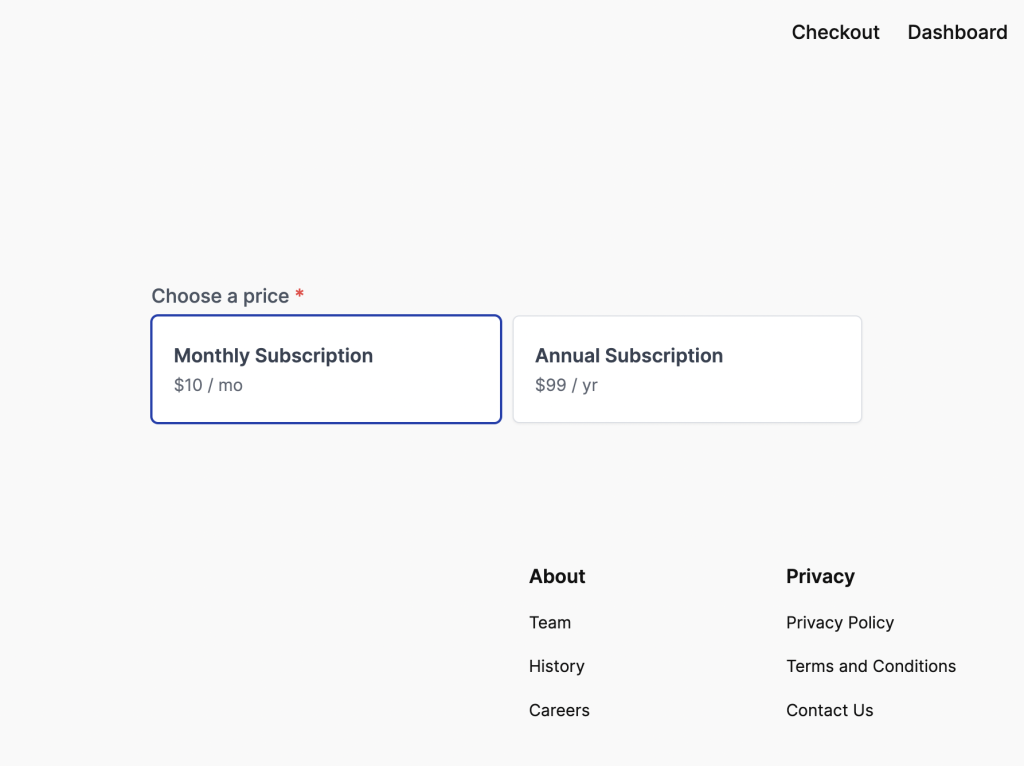
Task: Read the Privacy Policy
Action: pyautogui.click(x=839, y=622)
